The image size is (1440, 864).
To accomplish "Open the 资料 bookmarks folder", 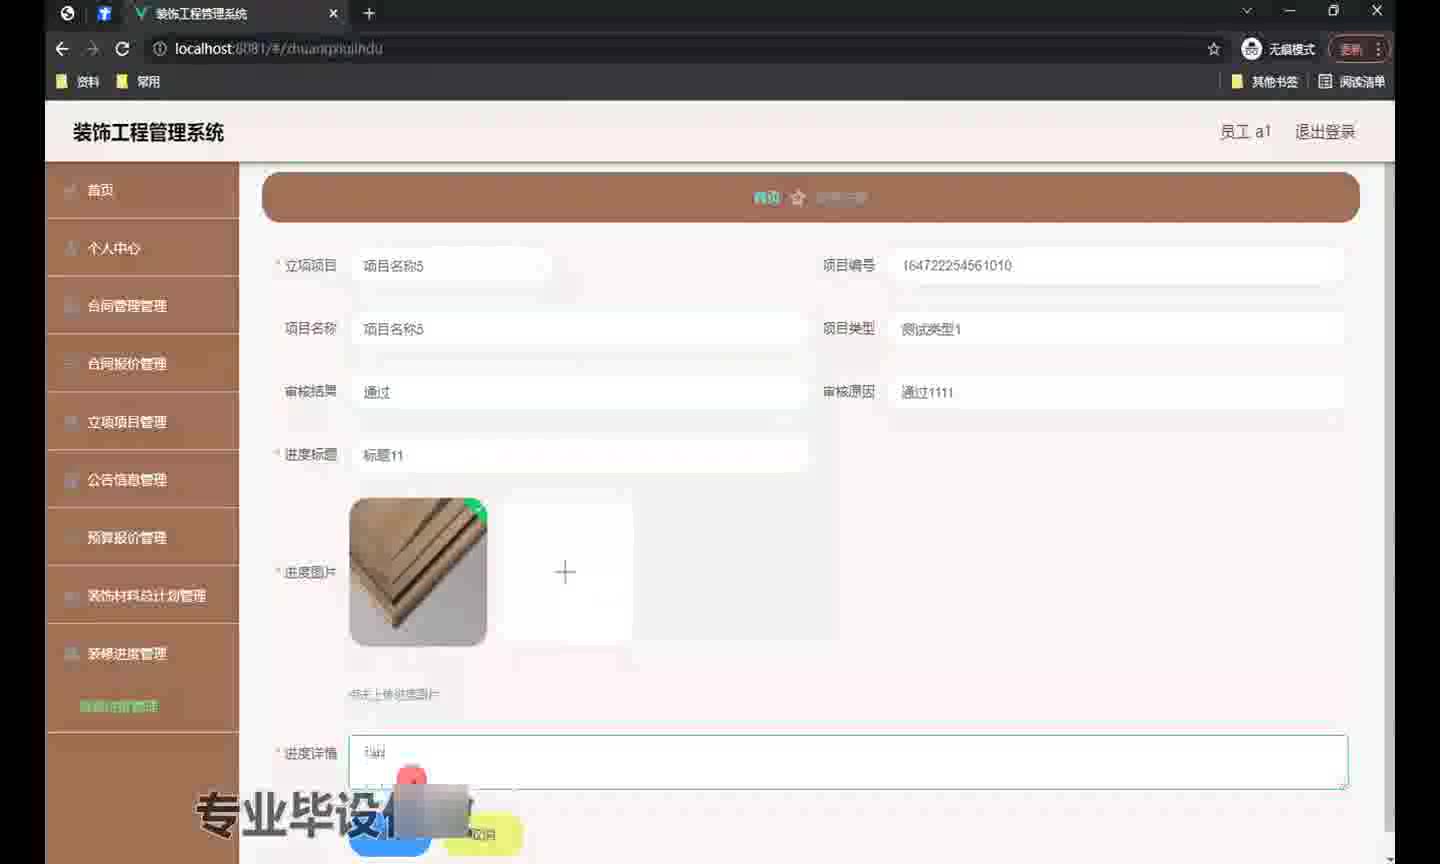I will [78, 81].
